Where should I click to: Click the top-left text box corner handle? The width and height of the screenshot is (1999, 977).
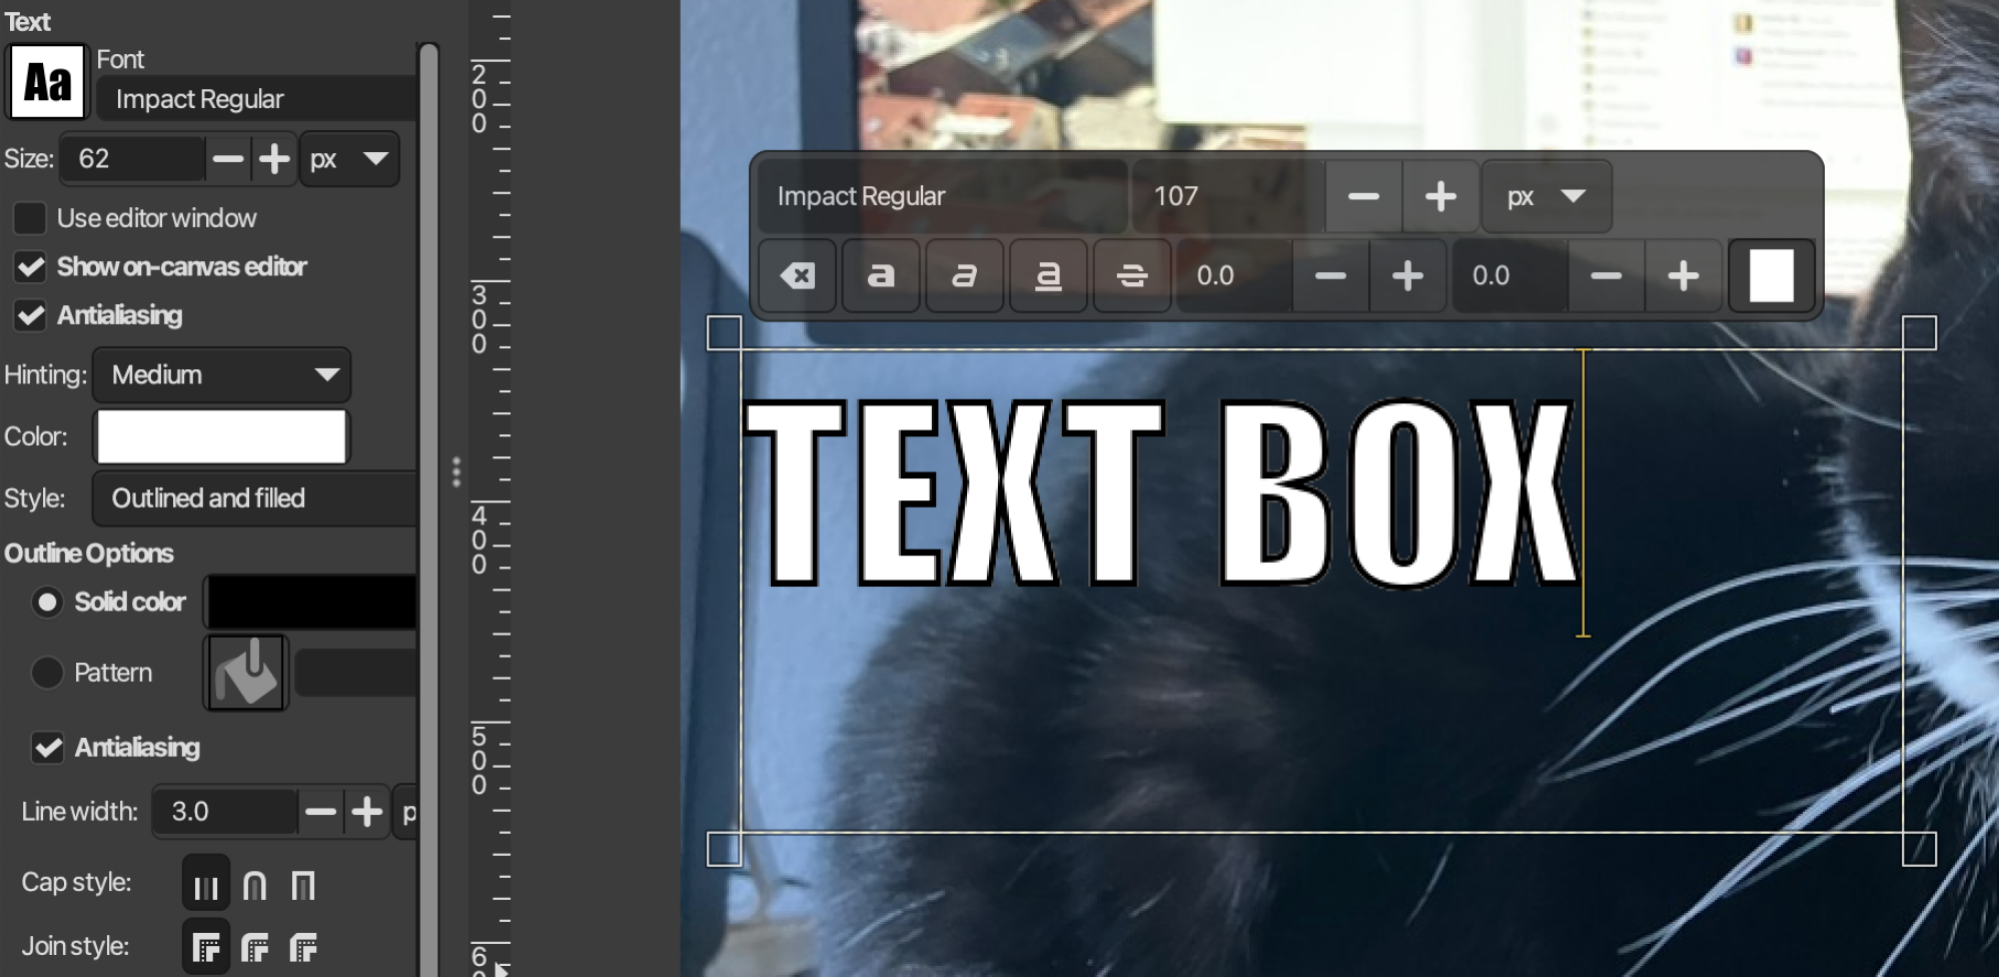click(724, 333)
